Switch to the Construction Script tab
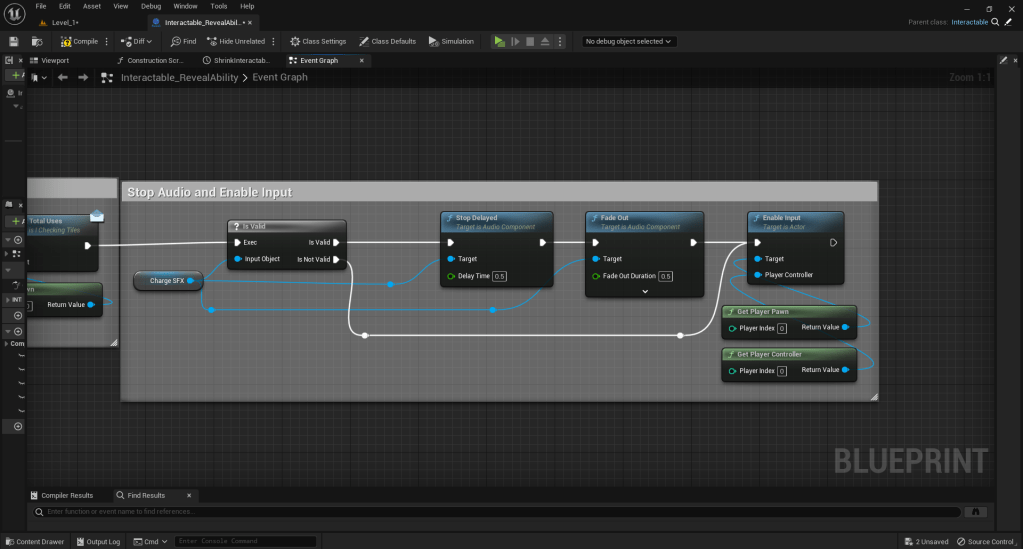The image size is (1023, 549). click(150, 60)
